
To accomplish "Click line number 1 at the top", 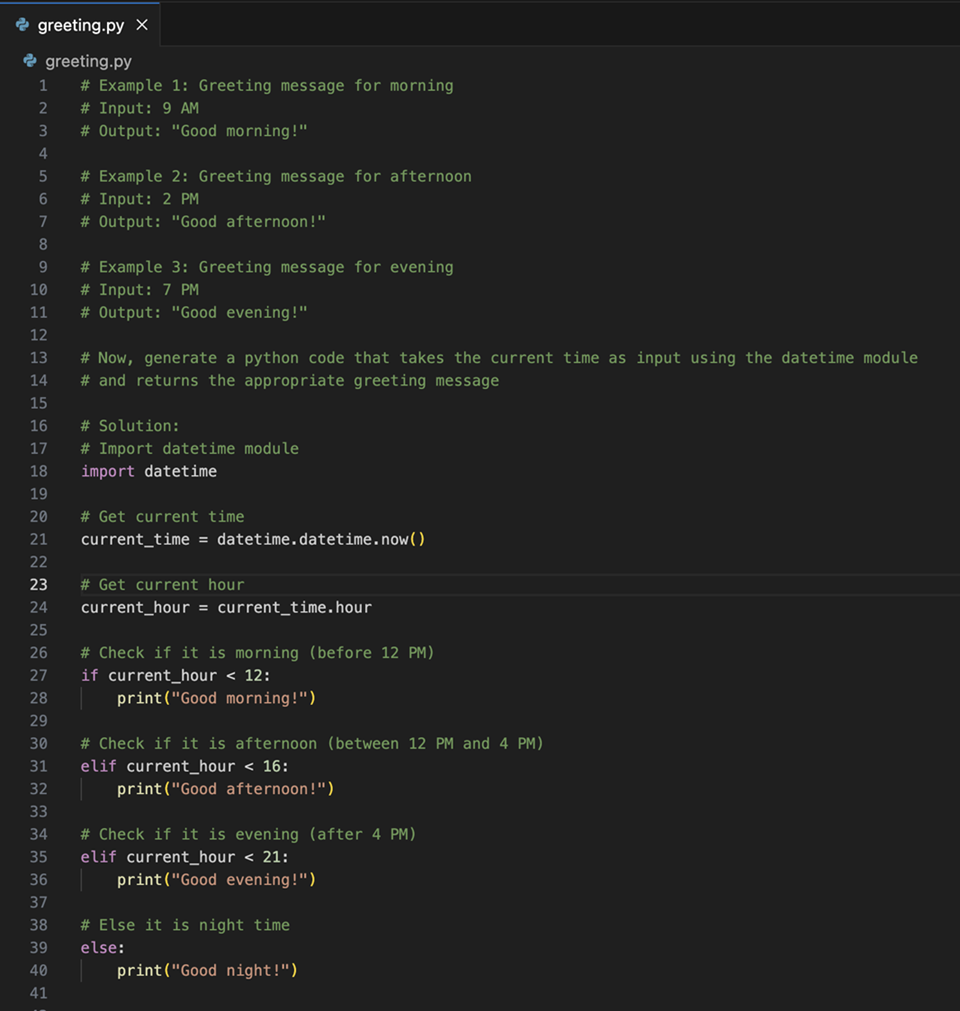I will 43,85.
